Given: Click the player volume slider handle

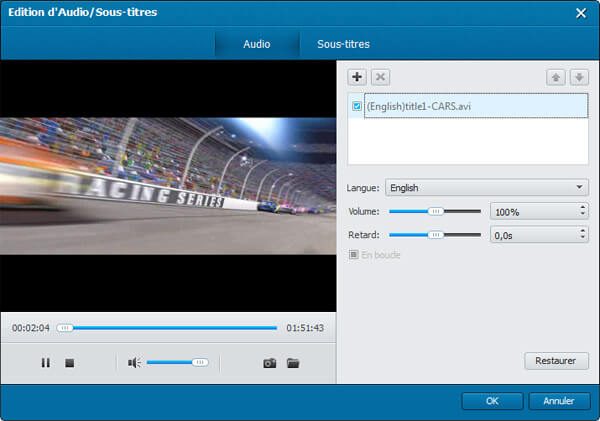Looking at the screenshot, I should [200, 362].
